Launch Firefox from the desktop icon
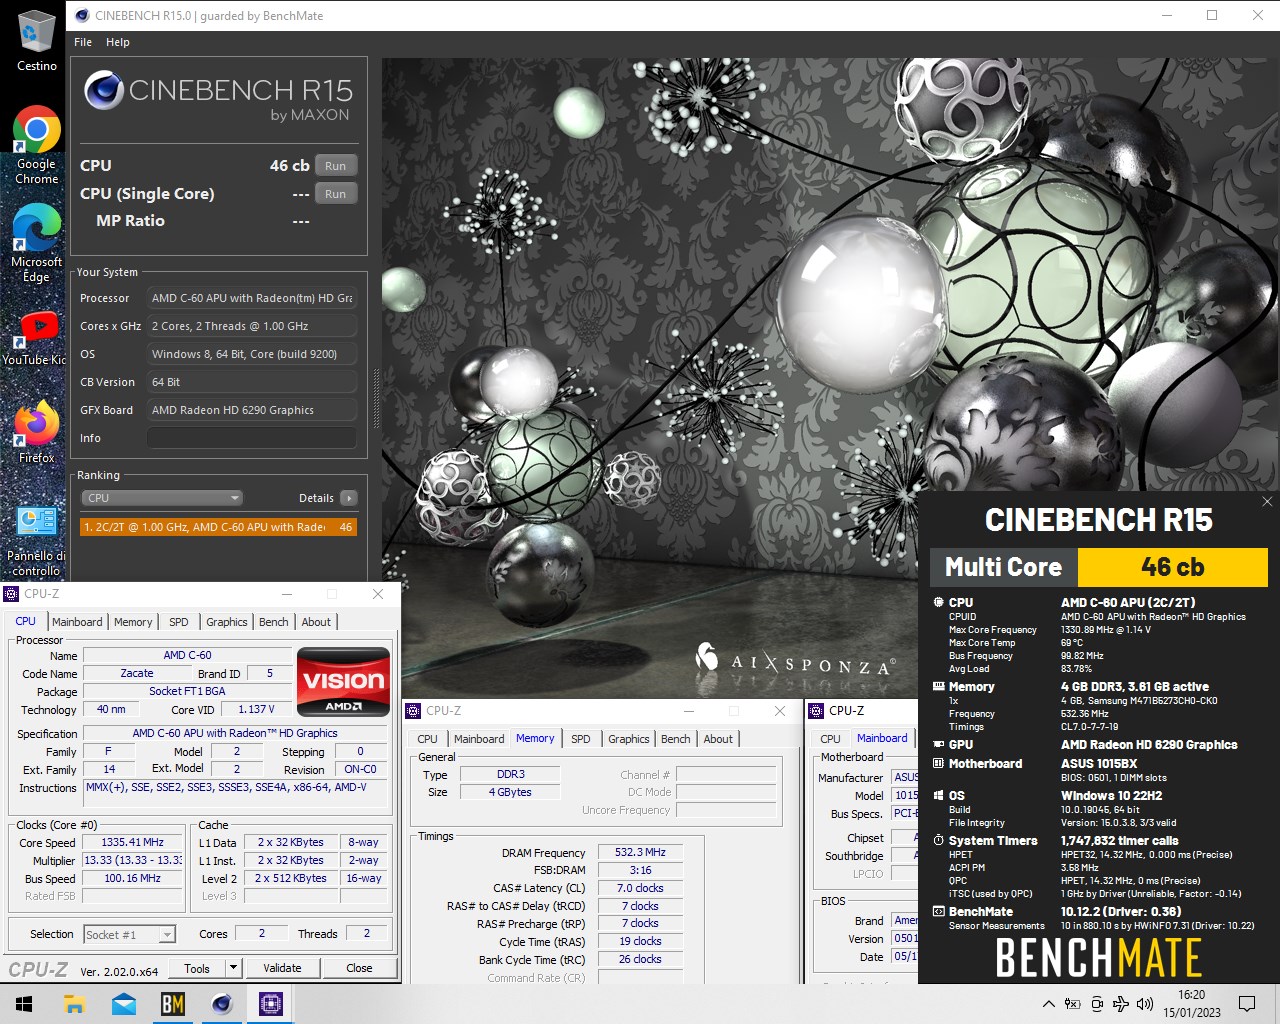This screenshot has height=1024, width=1280. pos(36,432)
